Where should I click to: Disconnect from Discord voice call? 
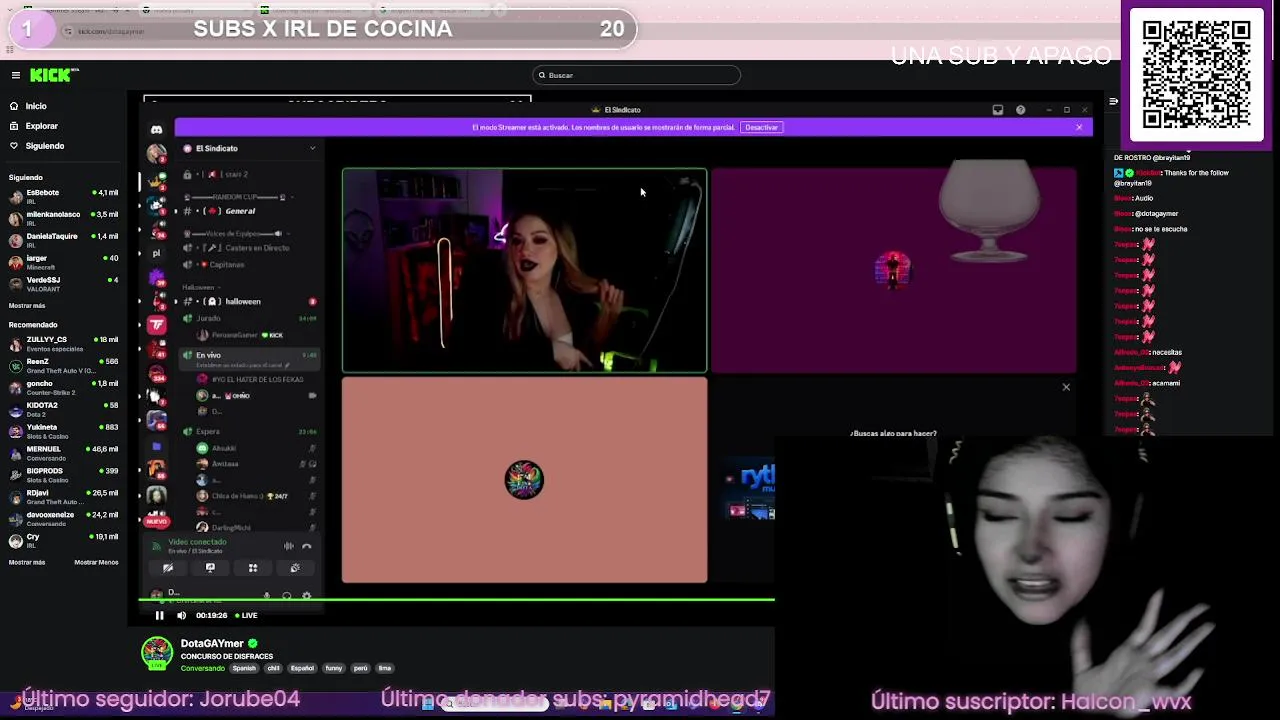point(307,546)
